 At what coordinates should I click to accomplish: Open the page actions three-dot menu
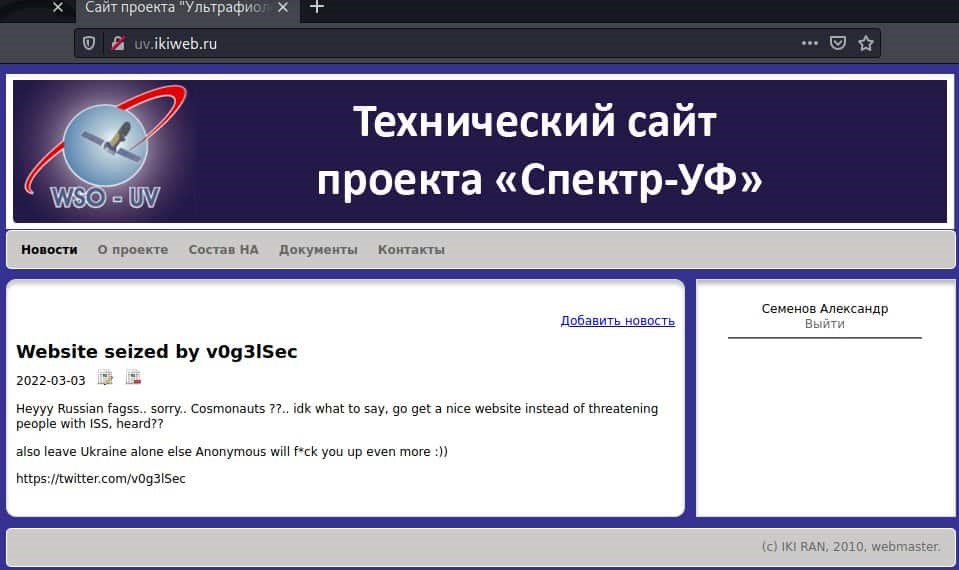point(809,43)
